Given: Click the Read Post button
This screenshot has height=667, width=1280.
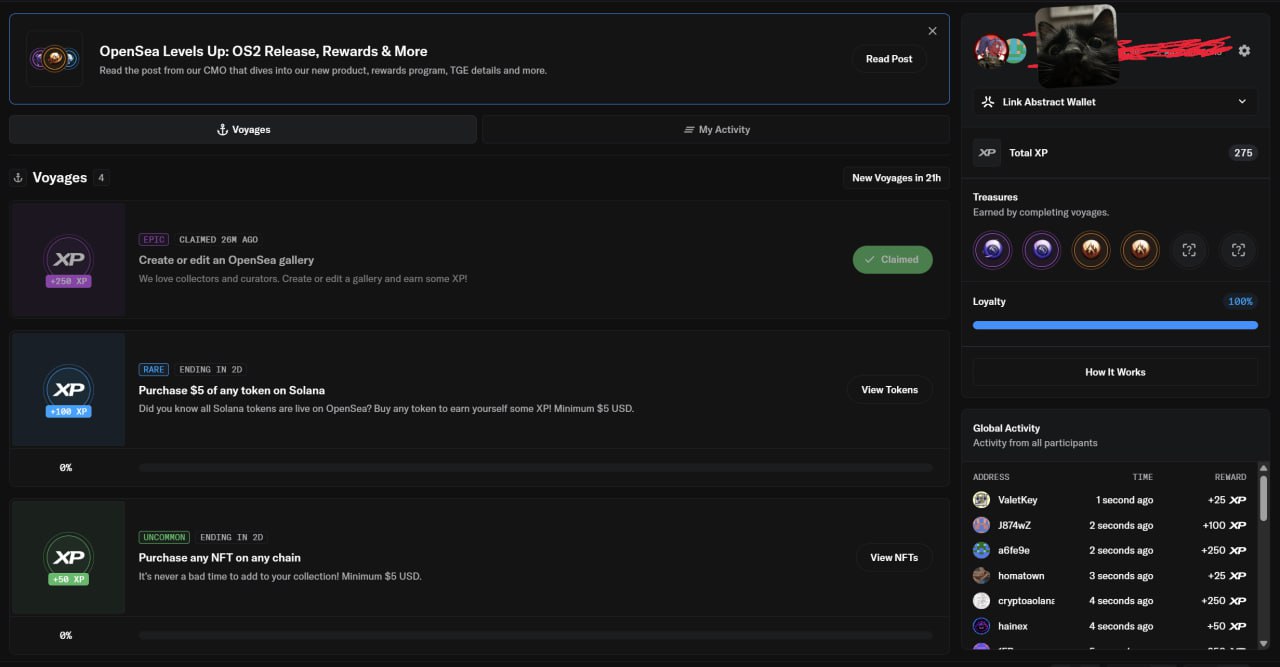Looking at the screenshot, I should coord(889,59).
